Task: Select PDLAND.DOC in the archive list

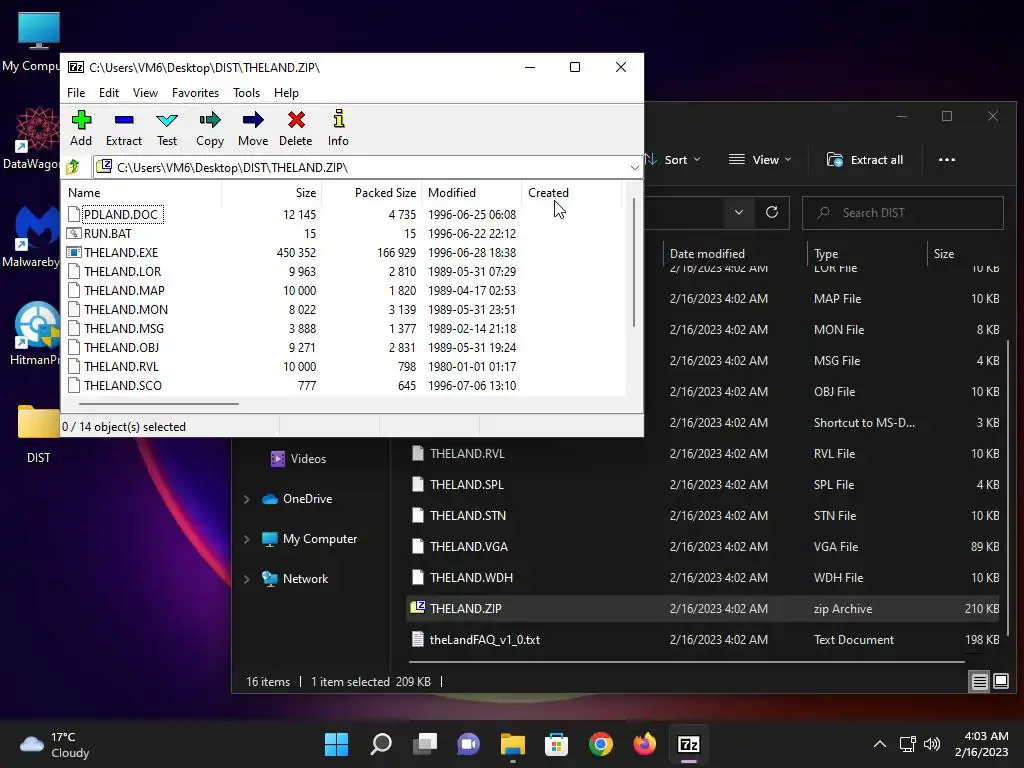Action: click(x=121, y=214)
